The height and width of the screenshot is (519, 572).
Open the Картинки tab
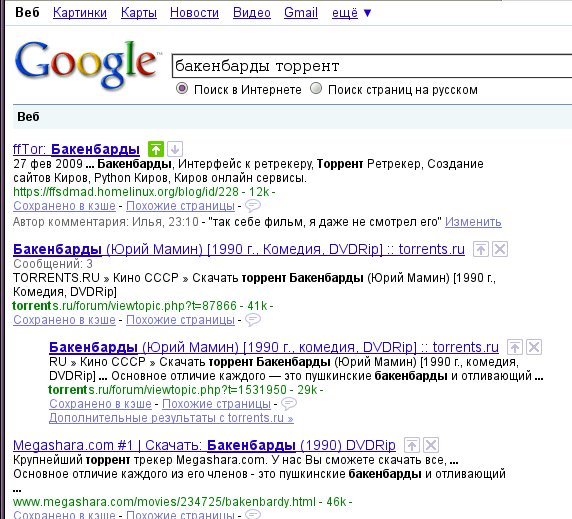pos(80,13)
